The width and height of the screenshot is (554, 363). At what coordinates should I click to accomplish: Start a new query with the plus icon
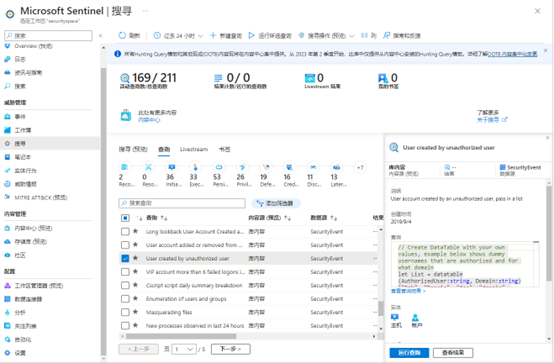coord(213,35)
